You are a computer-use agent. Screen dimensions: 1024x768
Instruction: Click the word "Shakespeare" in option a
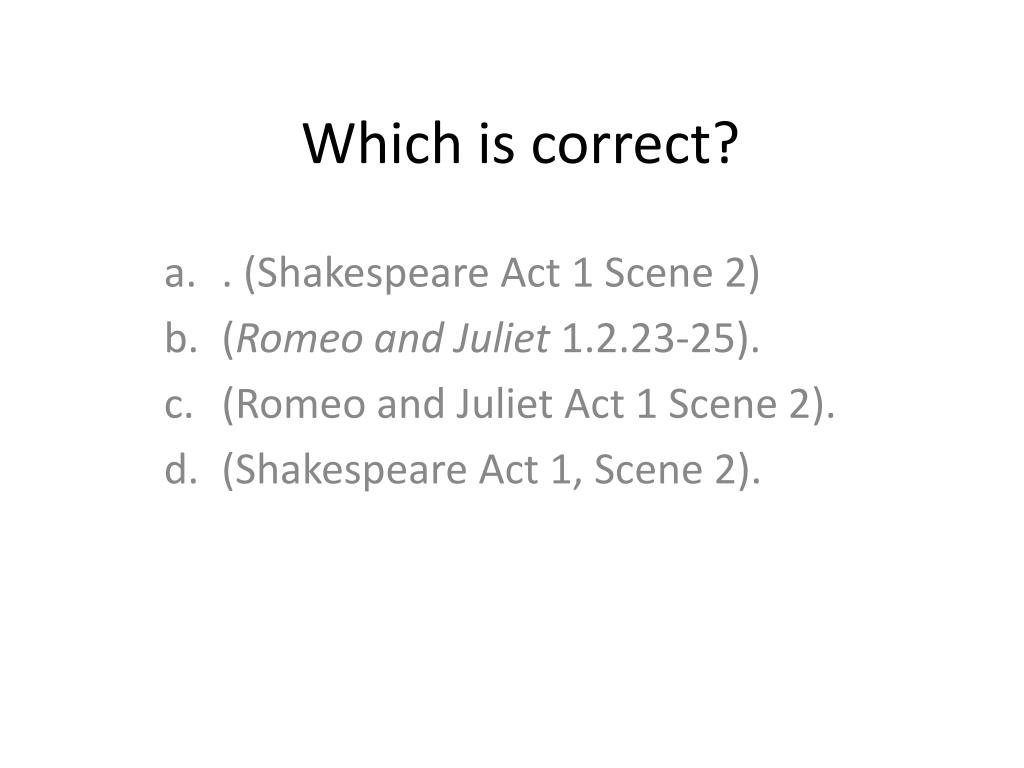(372, 274)
